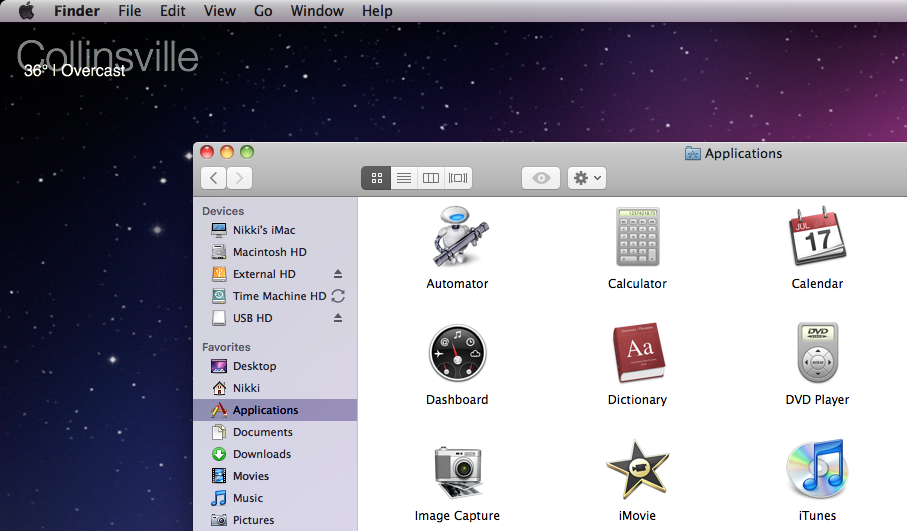Screen dimensions: 907x531
Task: Open the Go menu
Action: coord(263,10)
